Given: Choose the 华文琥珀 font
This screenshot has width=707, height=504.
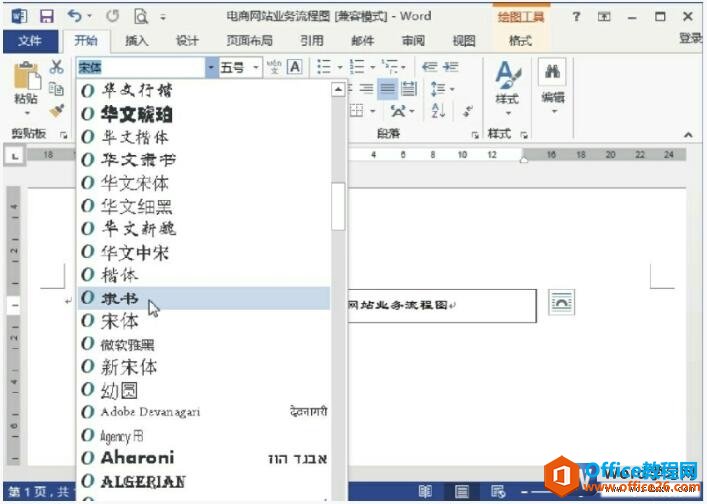Looking at the screenshot, I should tap(204, 114).
